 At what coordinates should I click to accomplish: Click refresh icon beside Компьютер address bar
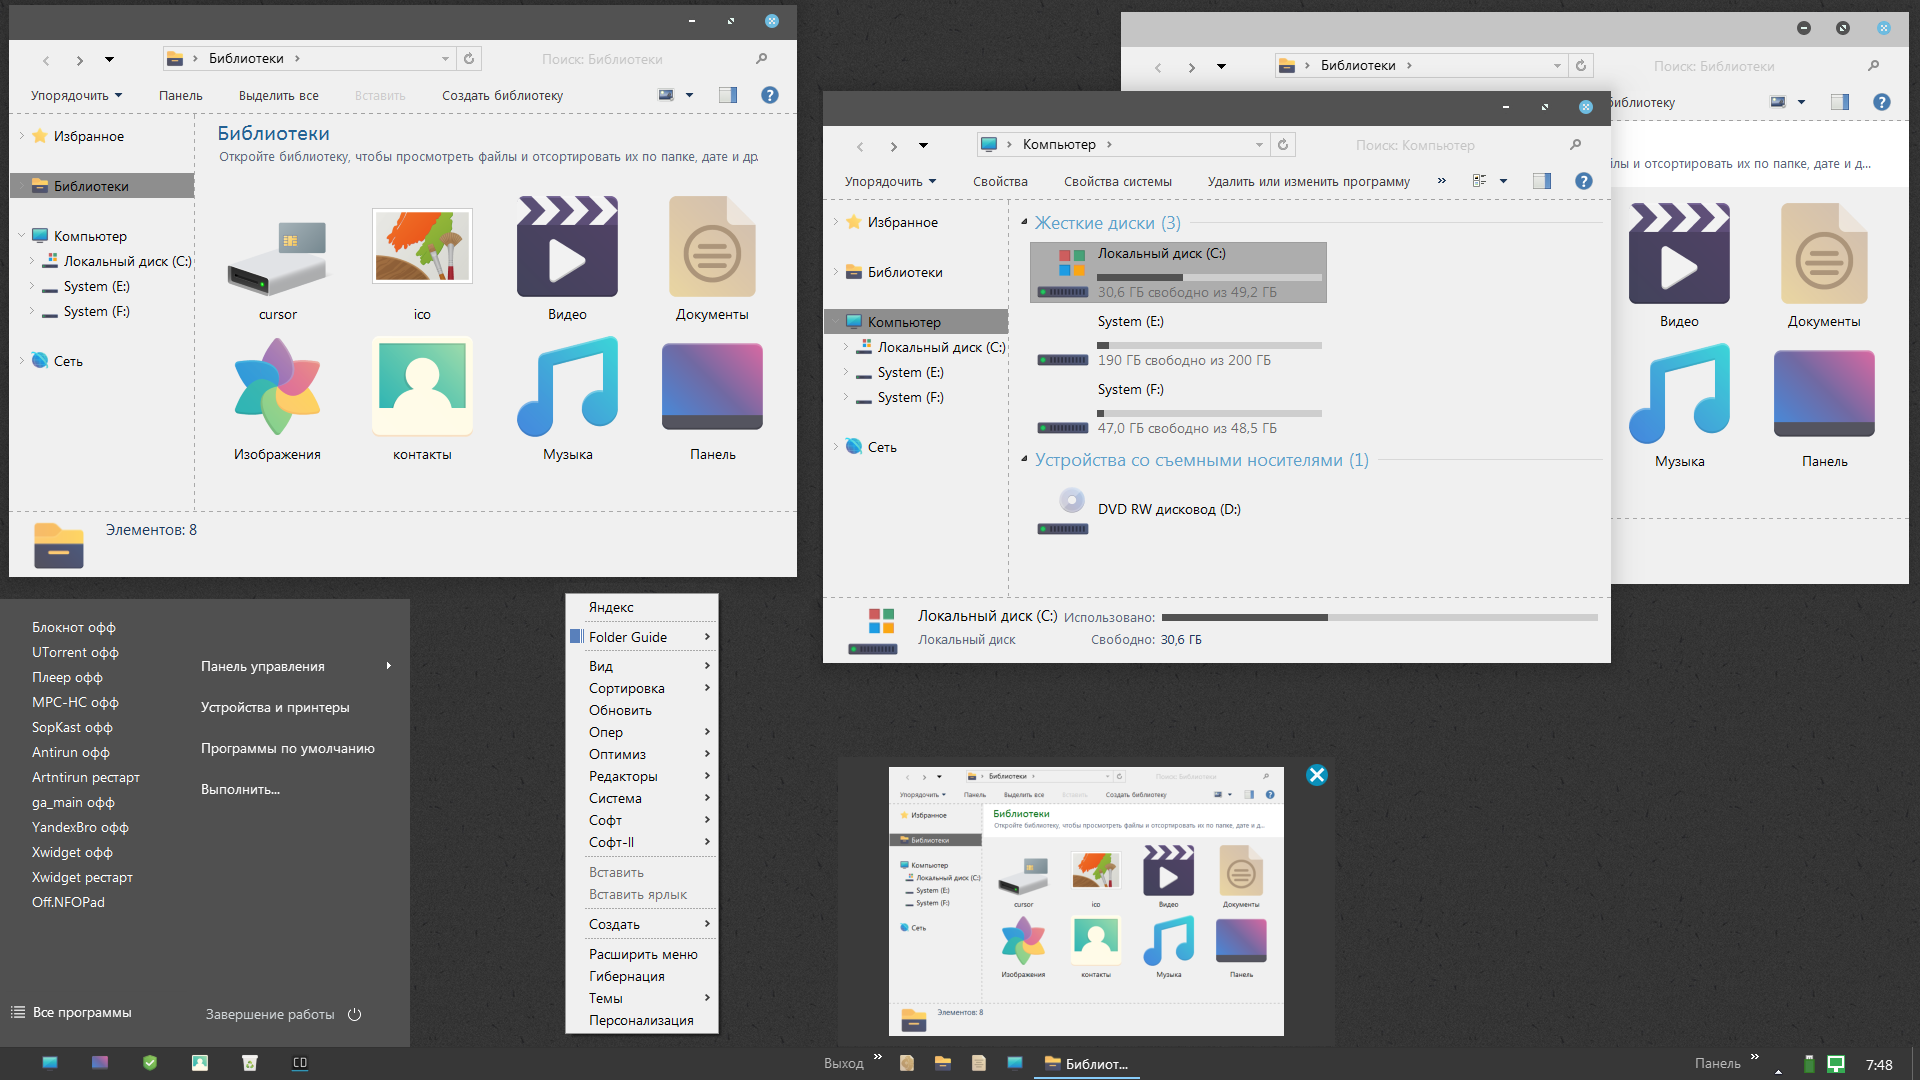1283,145
